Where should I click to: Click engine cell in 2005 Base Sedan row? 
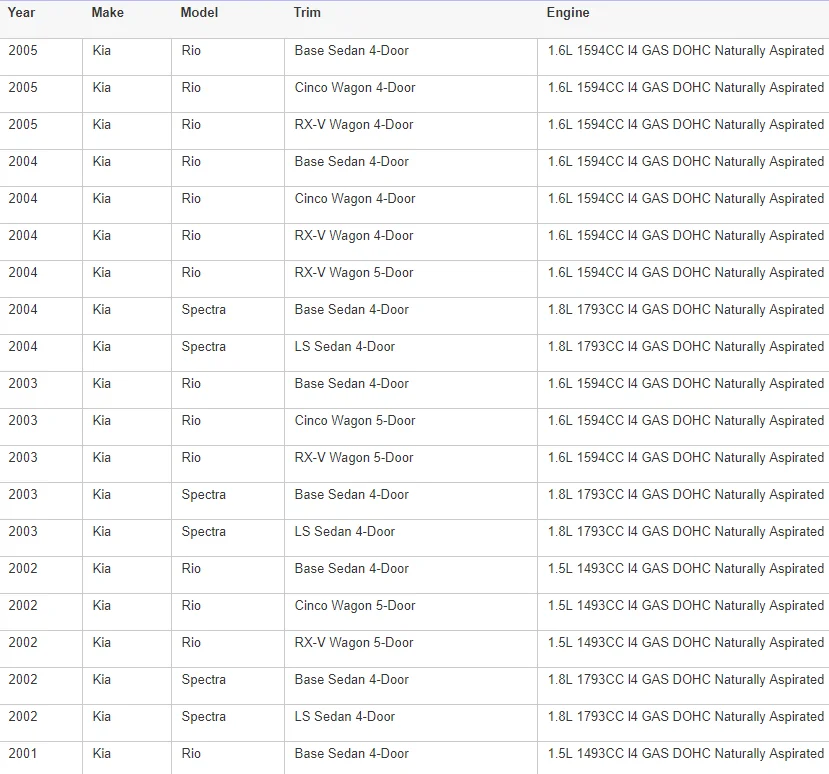tap(684, 57)
